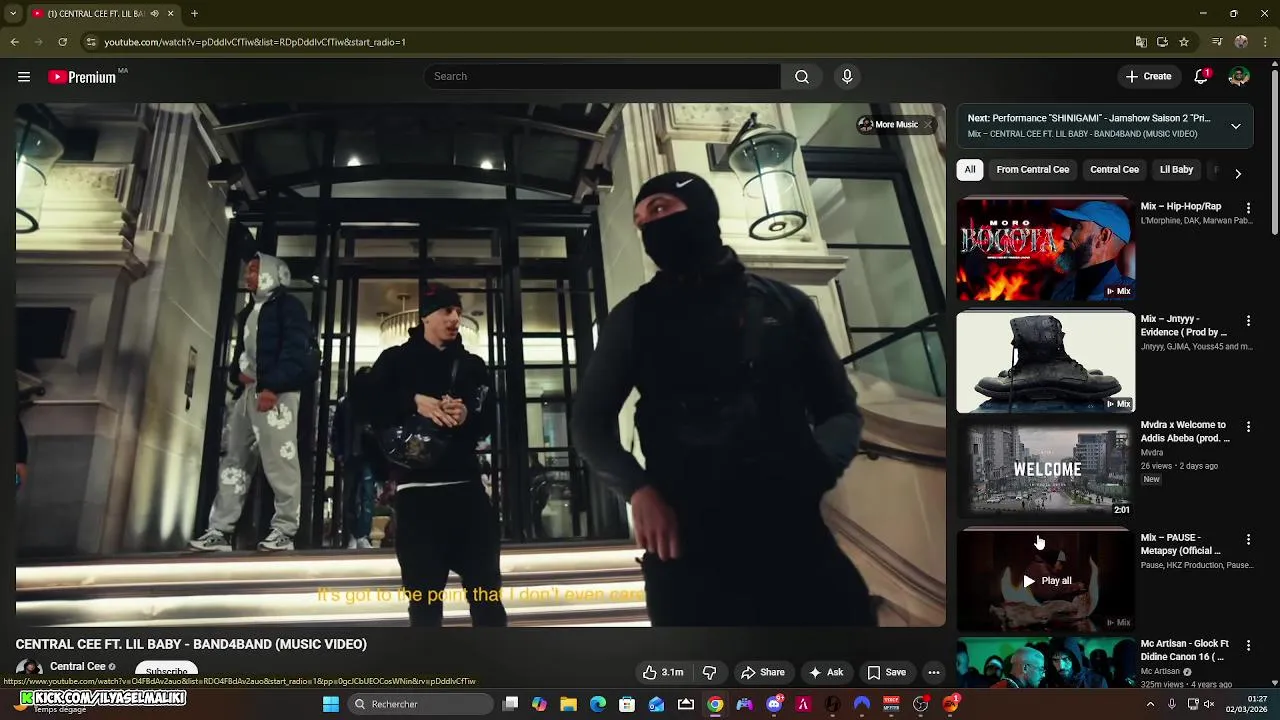The width and height of the screenshot is (1280, 720).
Task: Click the YouTube search input field
Action: [x=602, y=77]
